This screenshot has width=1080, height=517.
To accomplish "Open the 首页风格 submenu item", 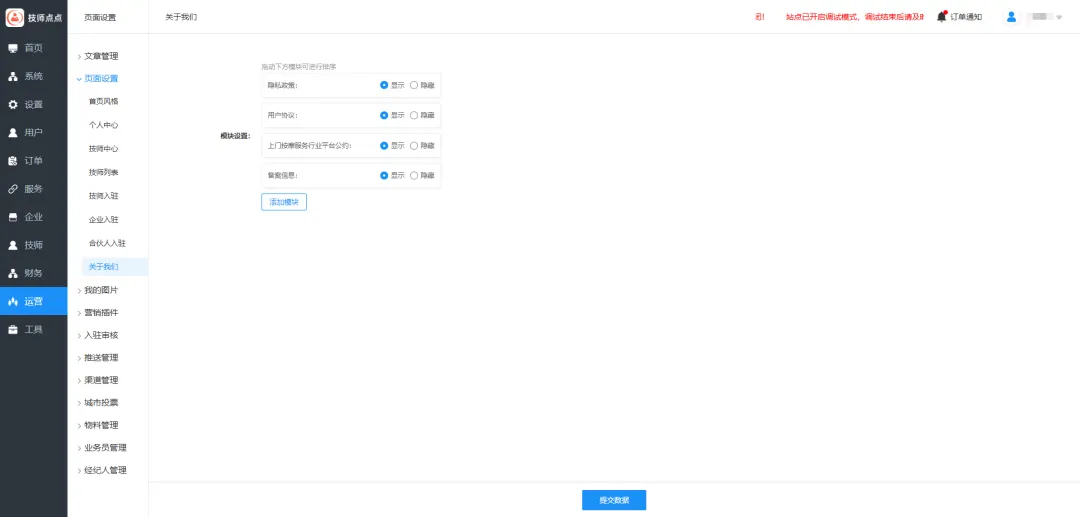I will tap(103, 101).
